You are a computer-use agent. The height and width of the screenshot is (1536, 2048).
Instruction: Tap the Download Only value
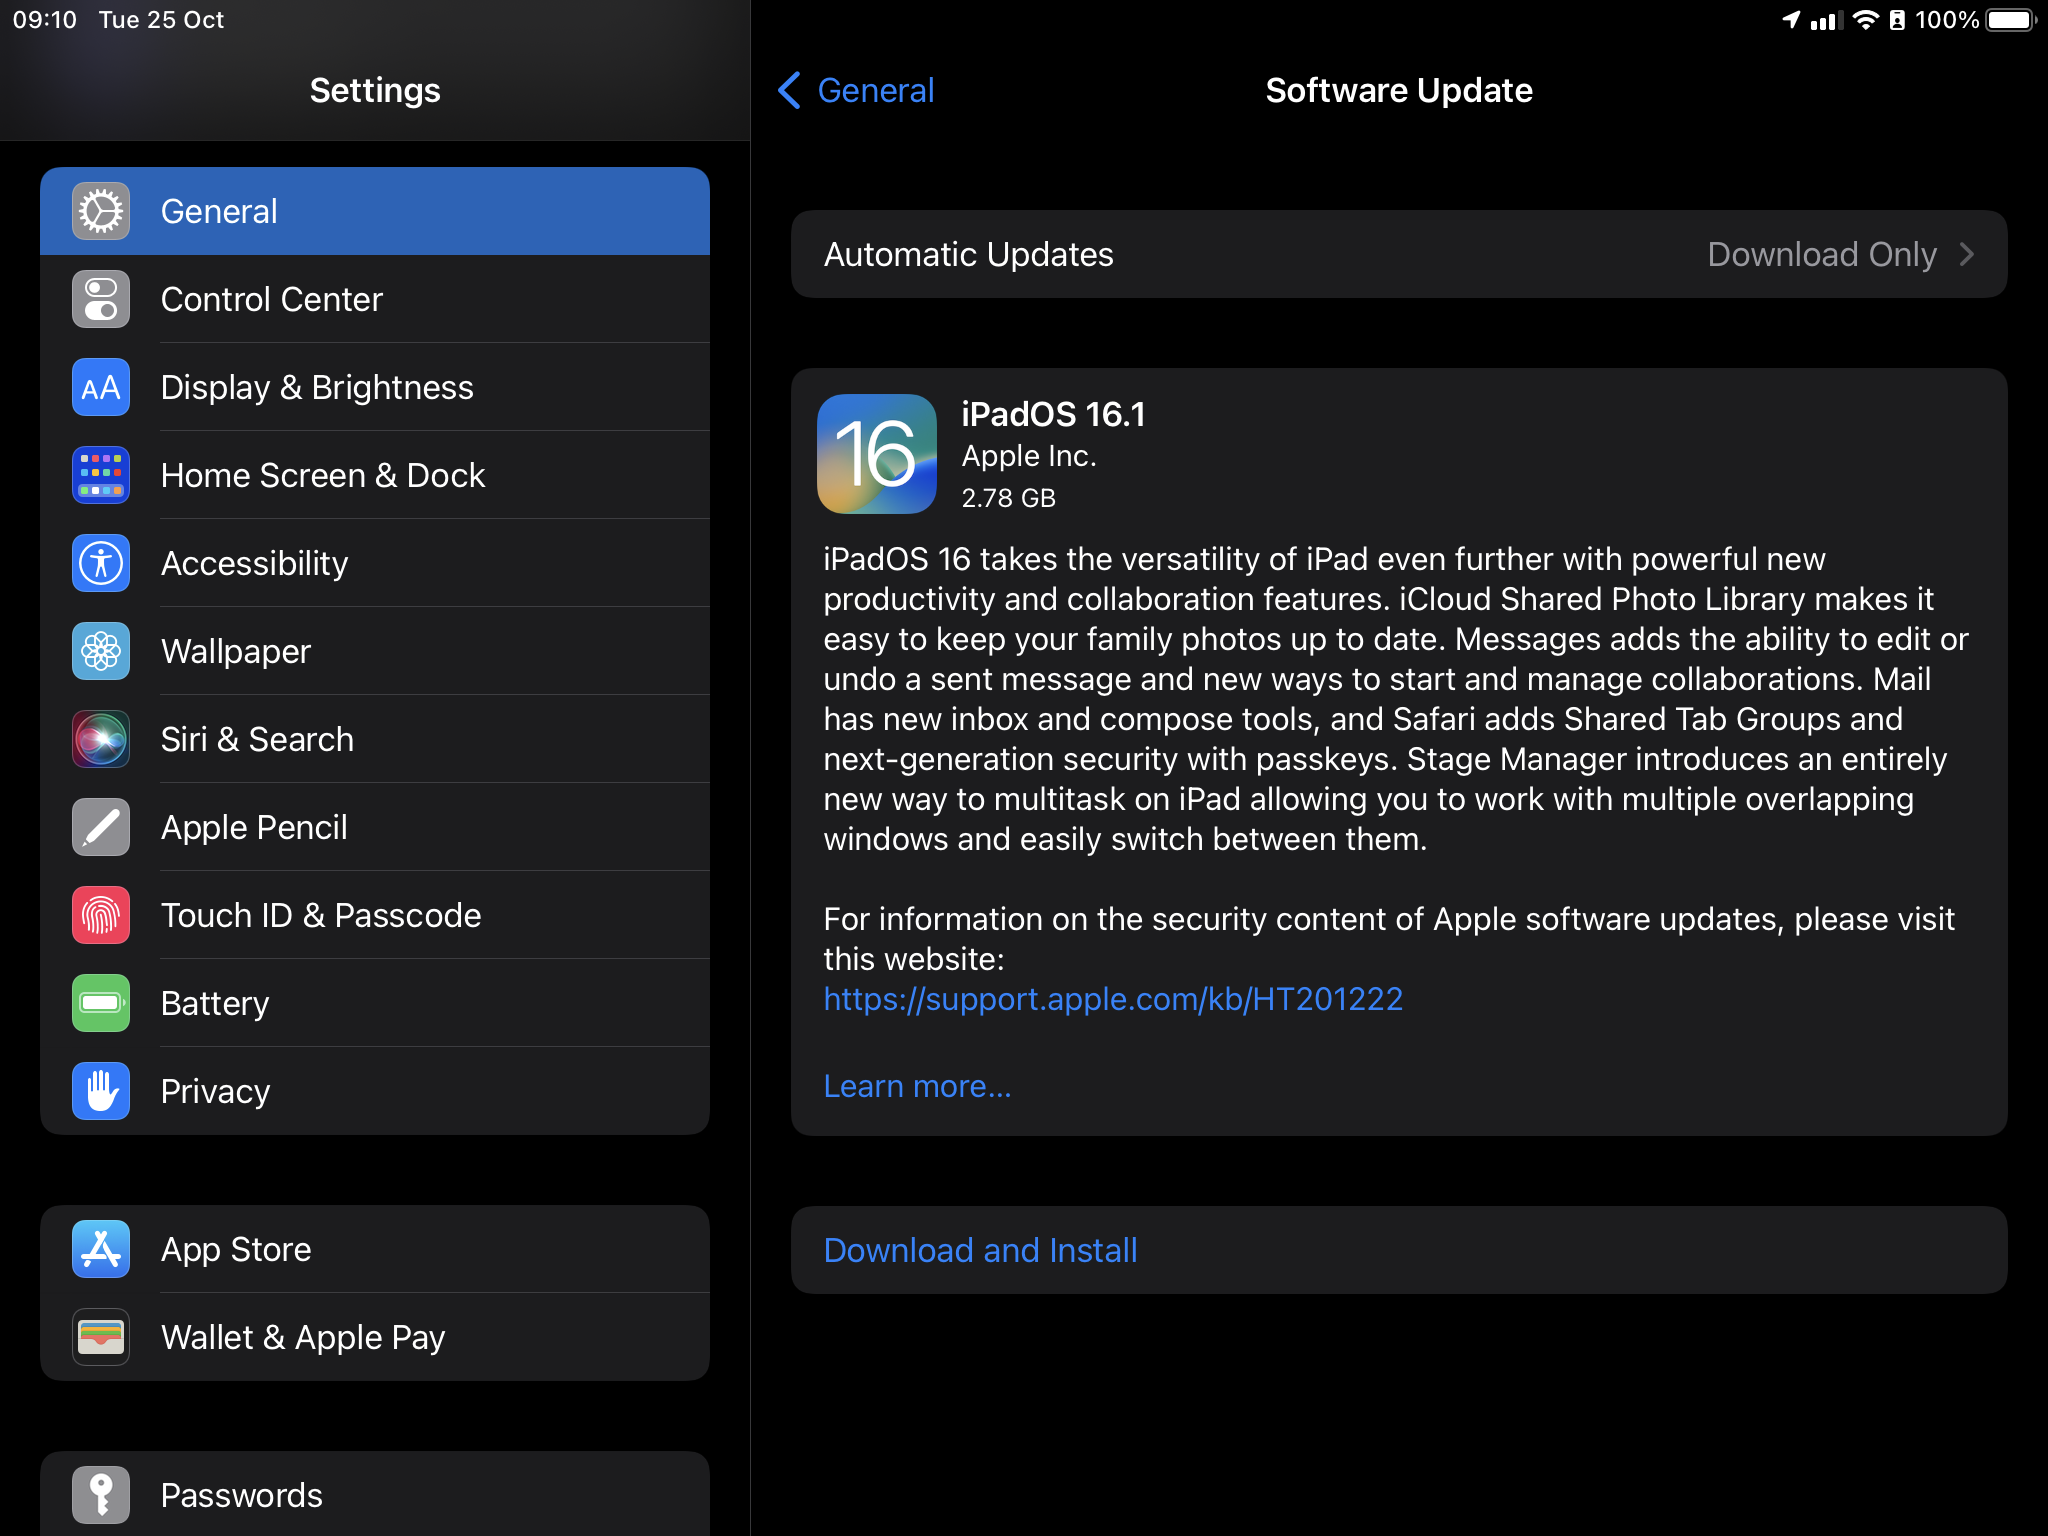point(1822,254)
